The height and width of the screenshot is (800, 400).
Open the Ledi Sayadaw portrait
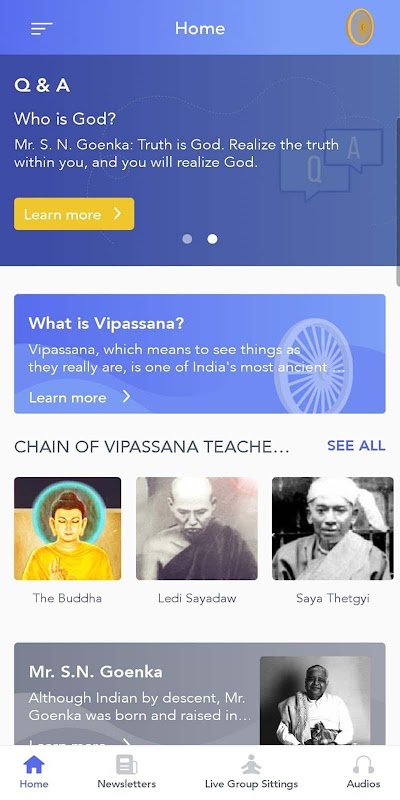click(196, 529)
